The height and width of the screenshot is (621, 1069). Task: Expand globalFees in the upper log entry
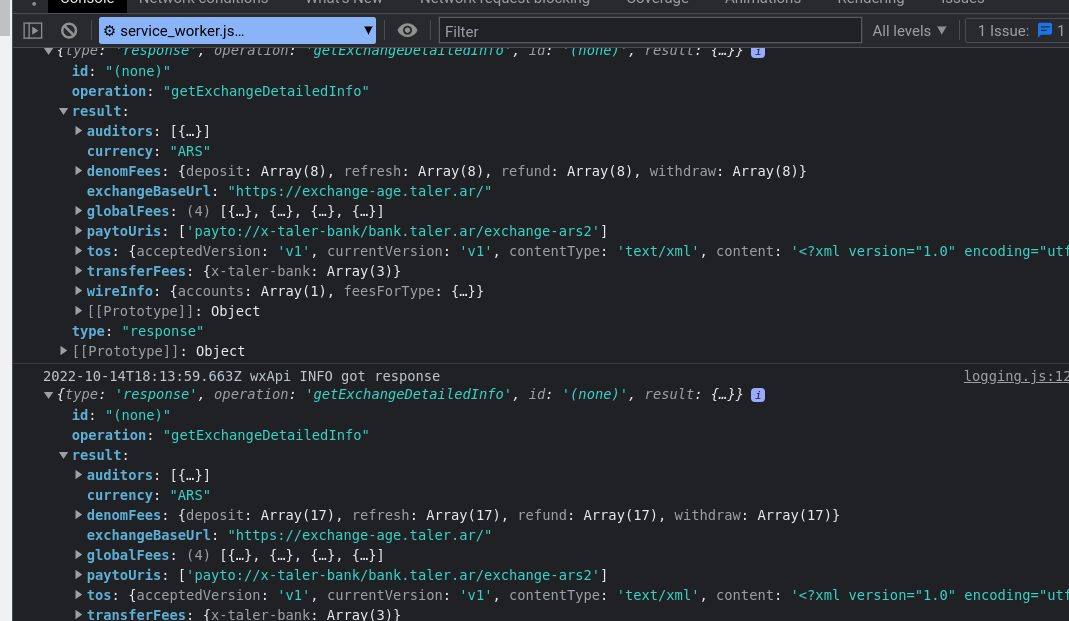79,211
